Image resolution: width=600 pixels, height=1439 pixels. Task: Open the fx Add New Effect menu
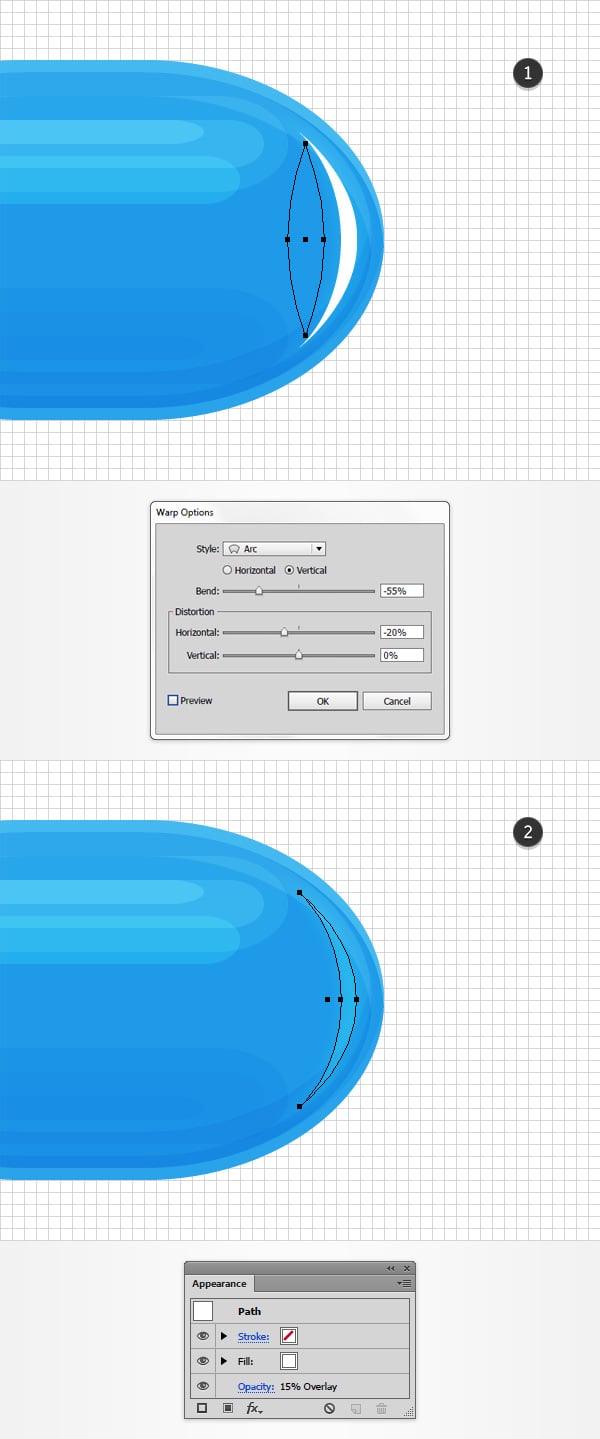[254, 1408]
